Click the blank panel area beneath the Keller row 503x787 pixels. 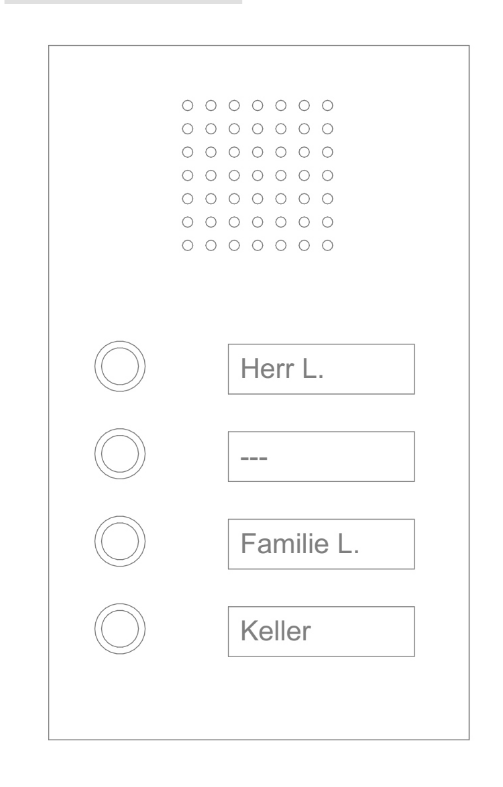click(259, 698)
